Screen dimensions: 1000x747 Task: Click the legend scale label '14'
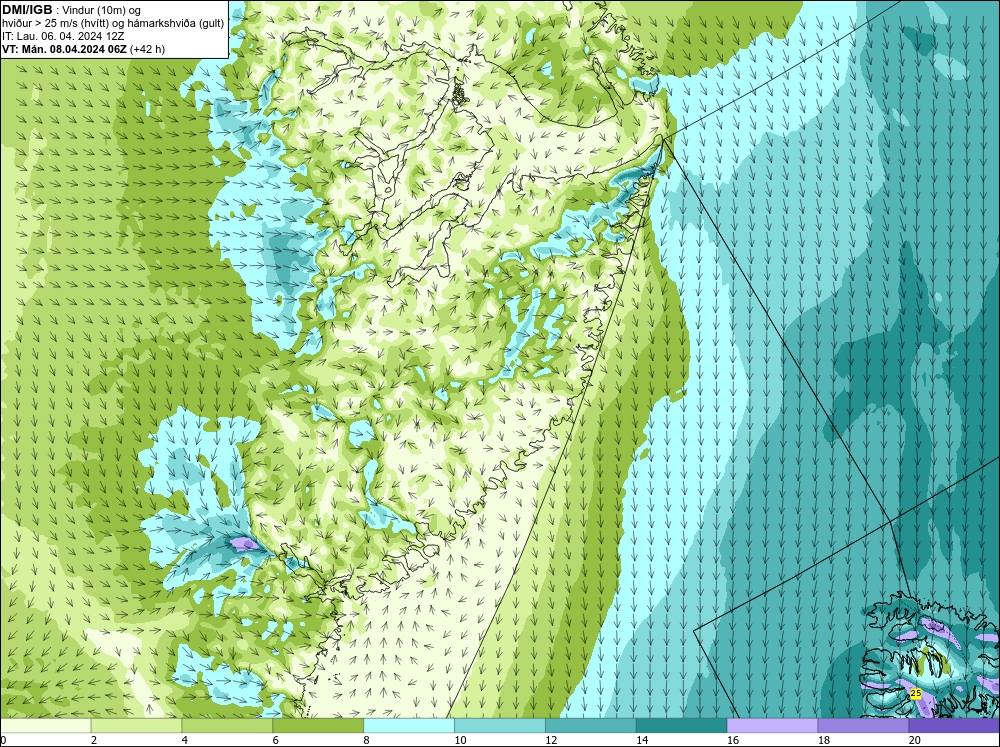[x=642, y=740]
